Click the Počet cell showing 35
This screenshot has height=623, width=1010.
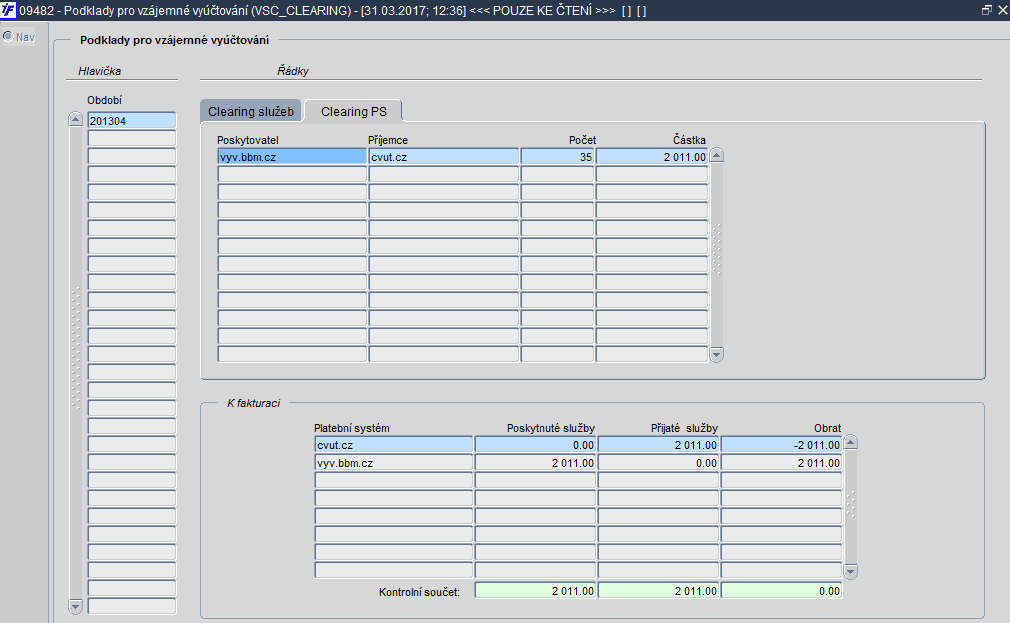coord(557,157)
